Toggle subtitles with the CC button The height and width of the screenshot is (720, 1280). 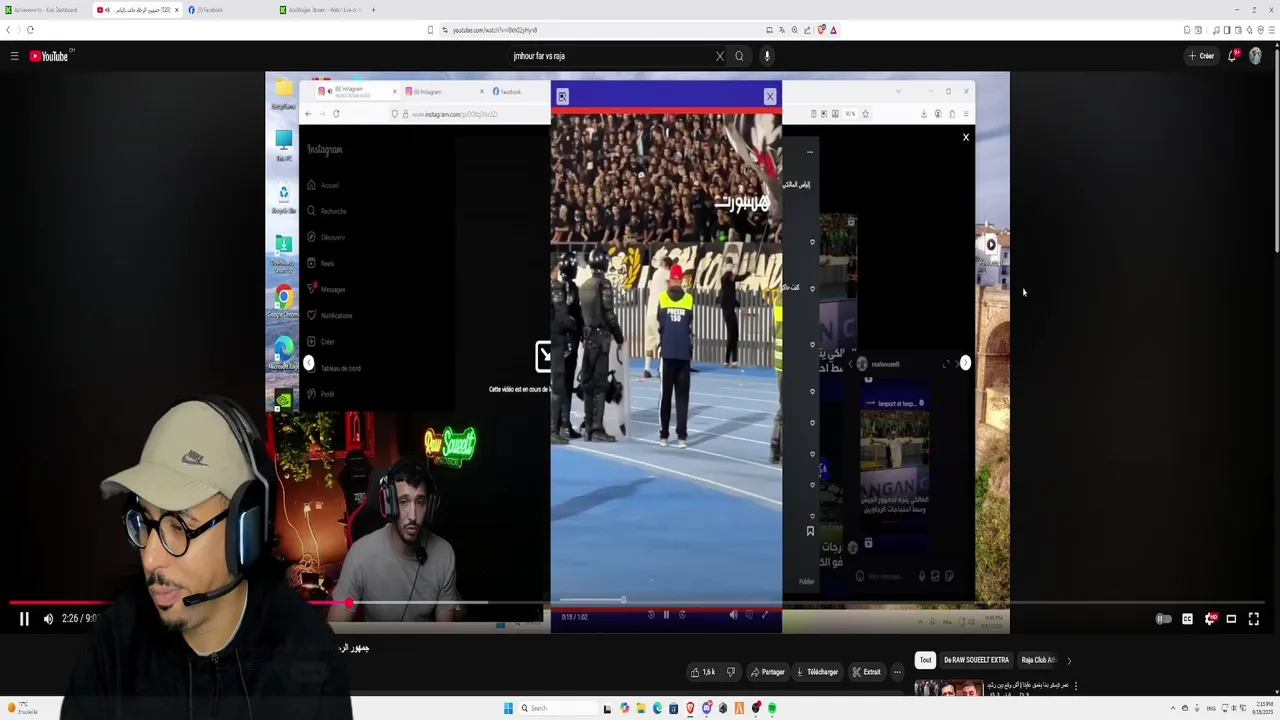[x=1187, y=619]
